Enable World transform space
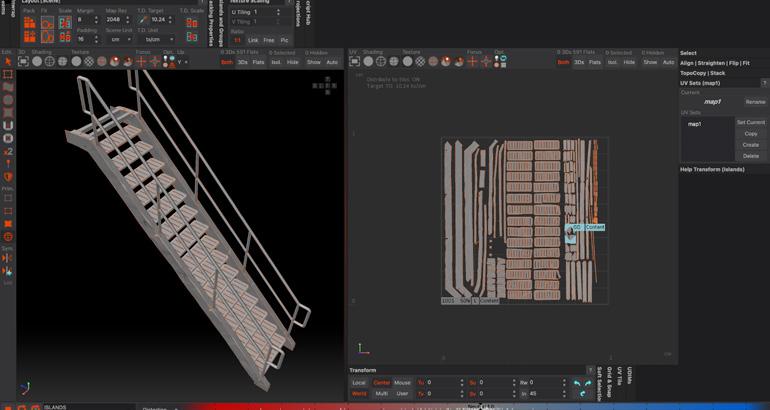770x410 pixels. 359,394
